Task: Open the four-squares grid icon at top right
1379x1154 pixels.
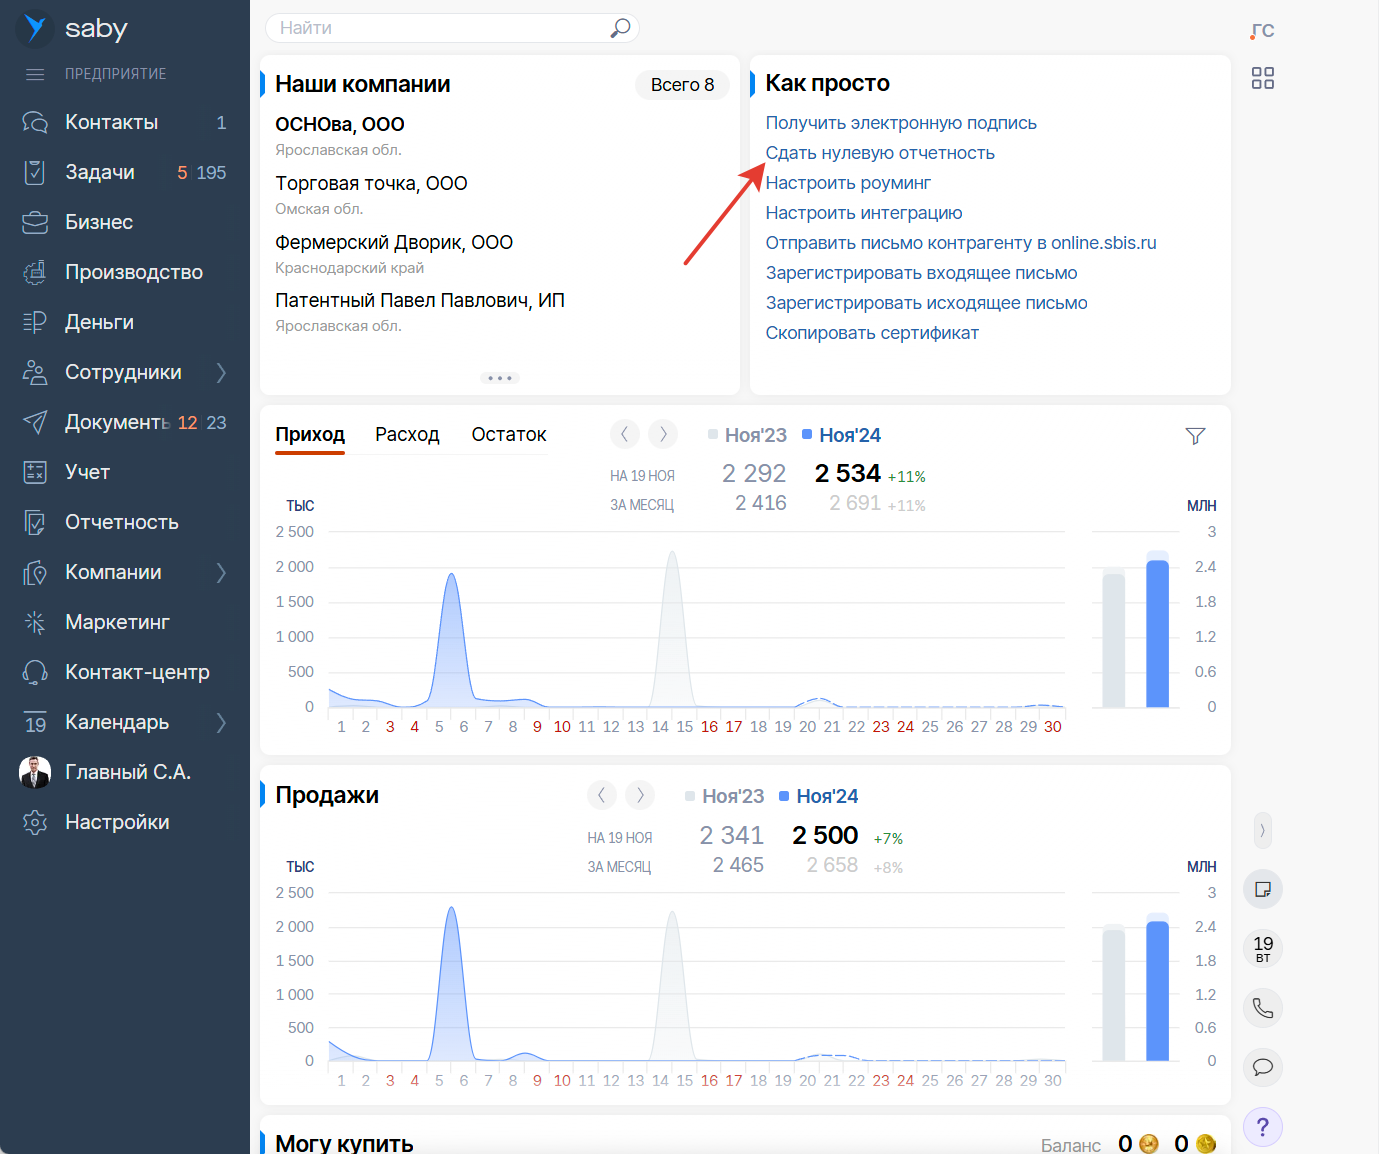Action: coord(1263,78)
